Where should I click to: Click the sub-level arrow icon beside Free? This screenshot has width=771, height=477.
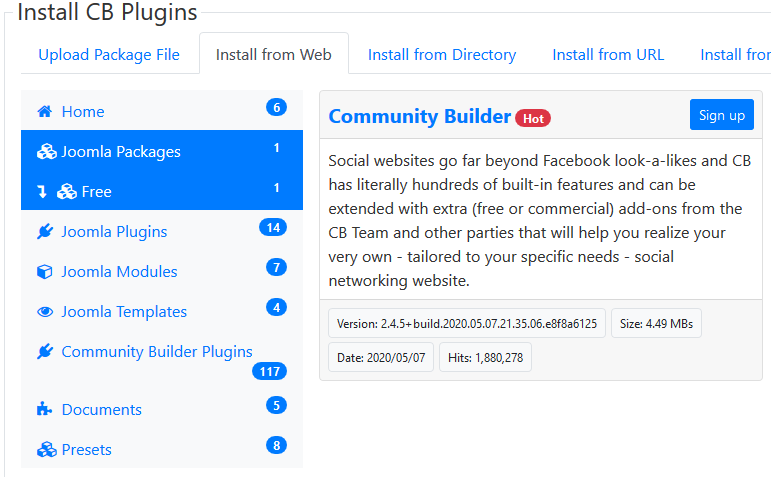[x=42, y=192]
